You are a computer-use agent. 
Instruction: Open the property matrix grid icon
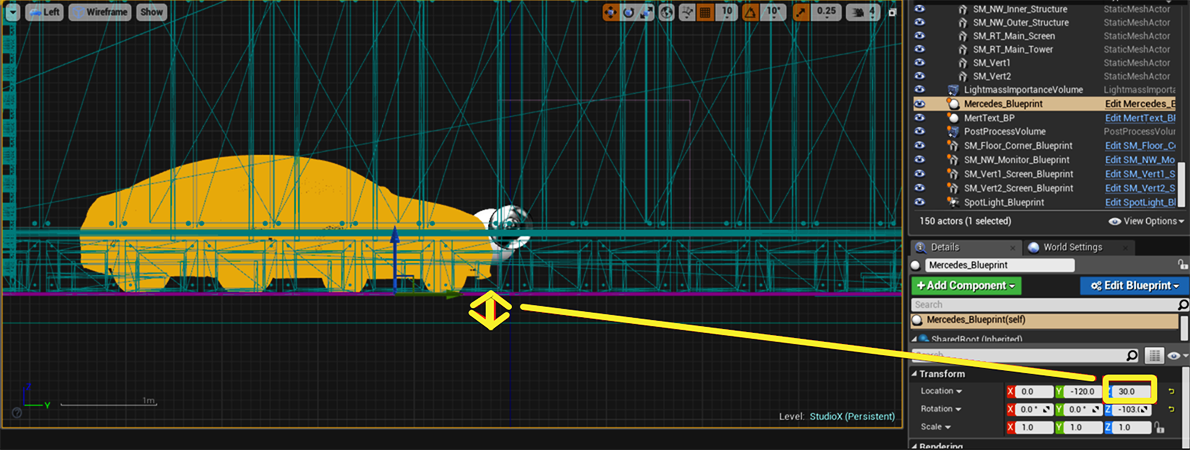[1153, 355]
